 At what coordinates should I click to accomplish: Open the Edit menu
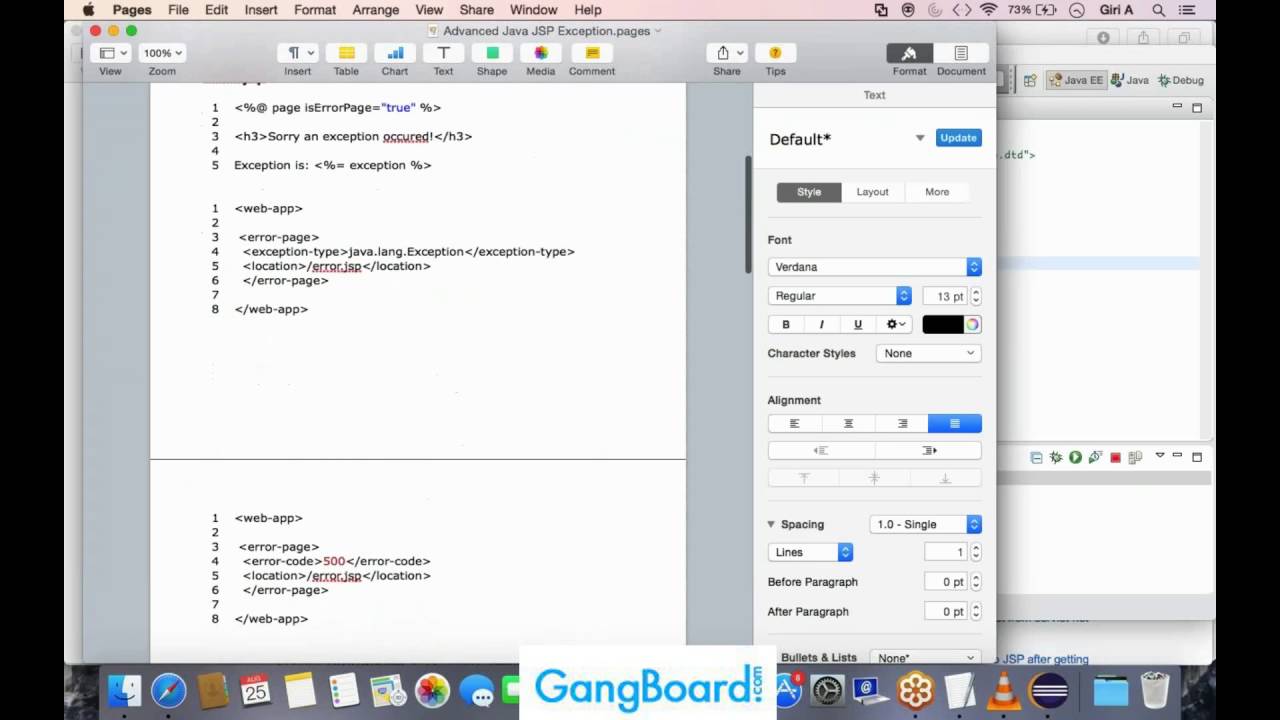216,10
